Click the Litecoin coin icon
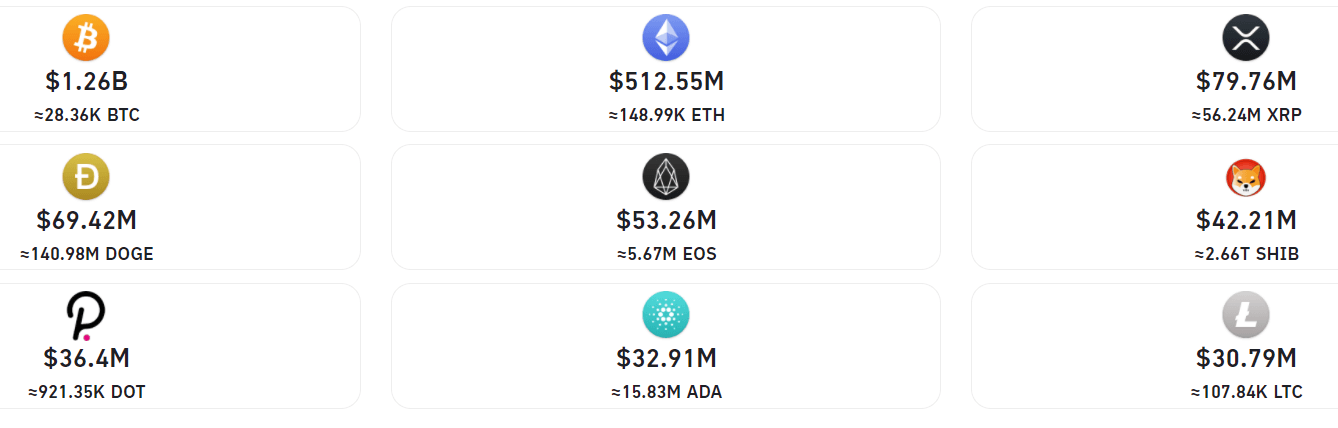1338x428 pixels. point(1246,317)
